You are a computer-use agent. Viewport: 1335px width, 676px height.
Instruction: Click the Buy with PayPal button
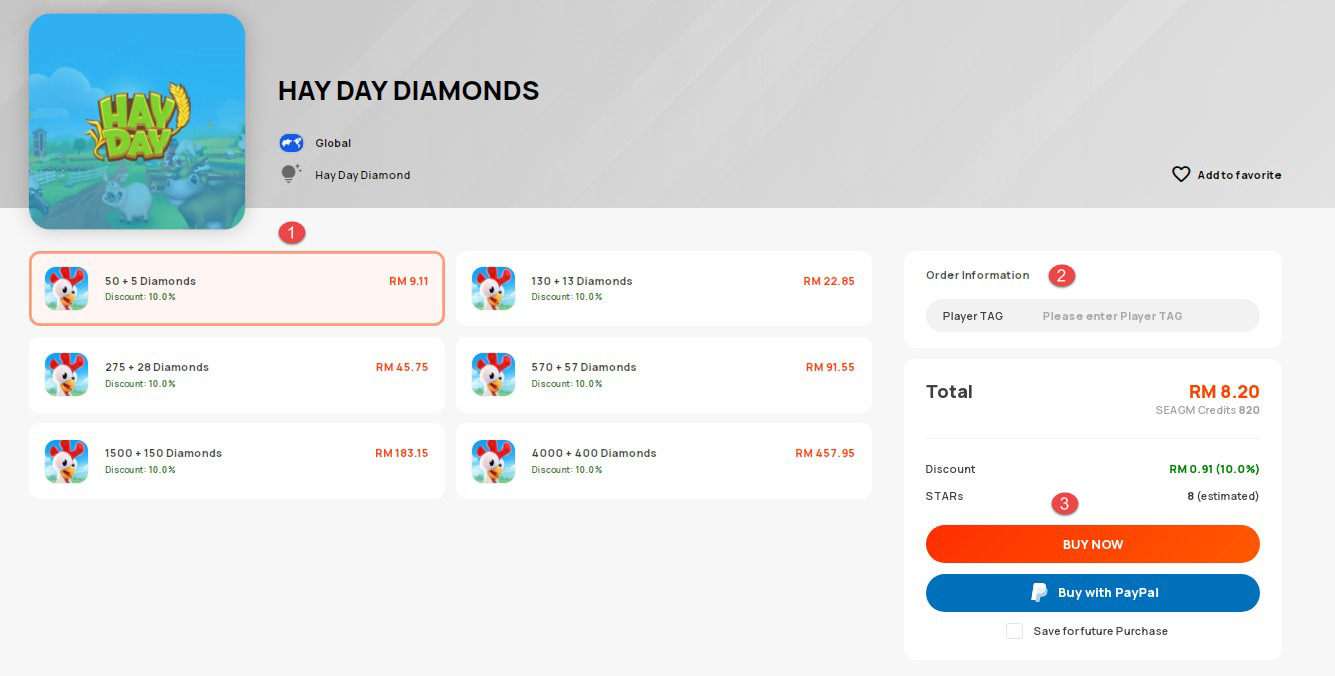pyautogui.click(x=1093, y=593)
